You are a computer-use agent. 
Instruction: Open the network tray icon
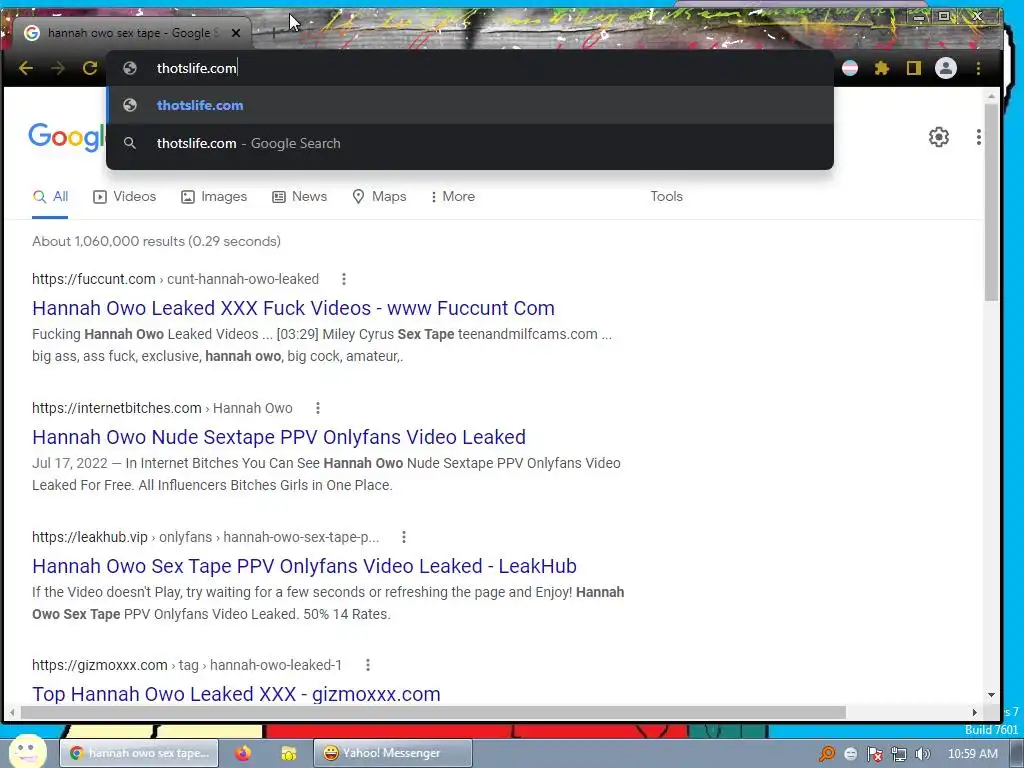coord(899,754)
